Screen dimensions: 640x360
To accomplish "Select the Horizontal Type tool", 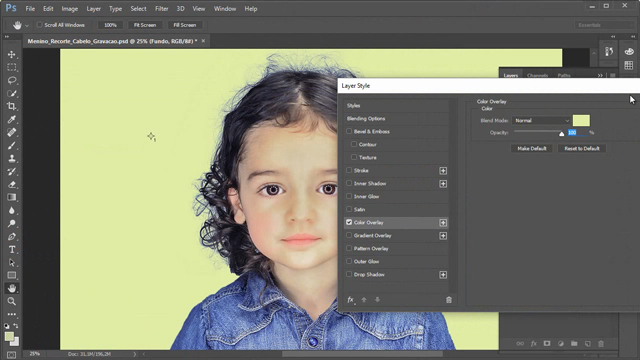I will tap(11, 250).
